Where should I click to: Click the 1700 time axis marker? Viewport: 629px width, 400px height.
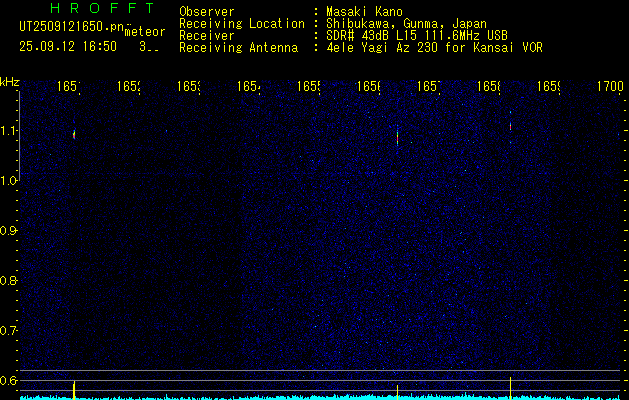click(610, 86)
